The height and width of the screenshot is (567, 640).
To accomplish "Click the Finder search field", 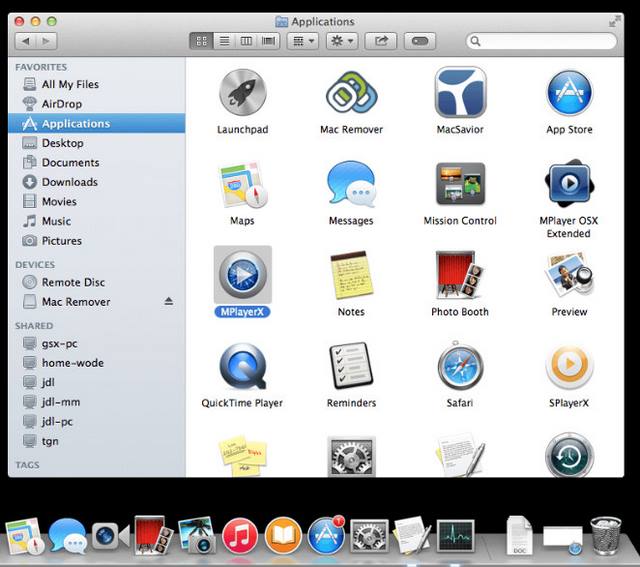I will coord(541,41).
